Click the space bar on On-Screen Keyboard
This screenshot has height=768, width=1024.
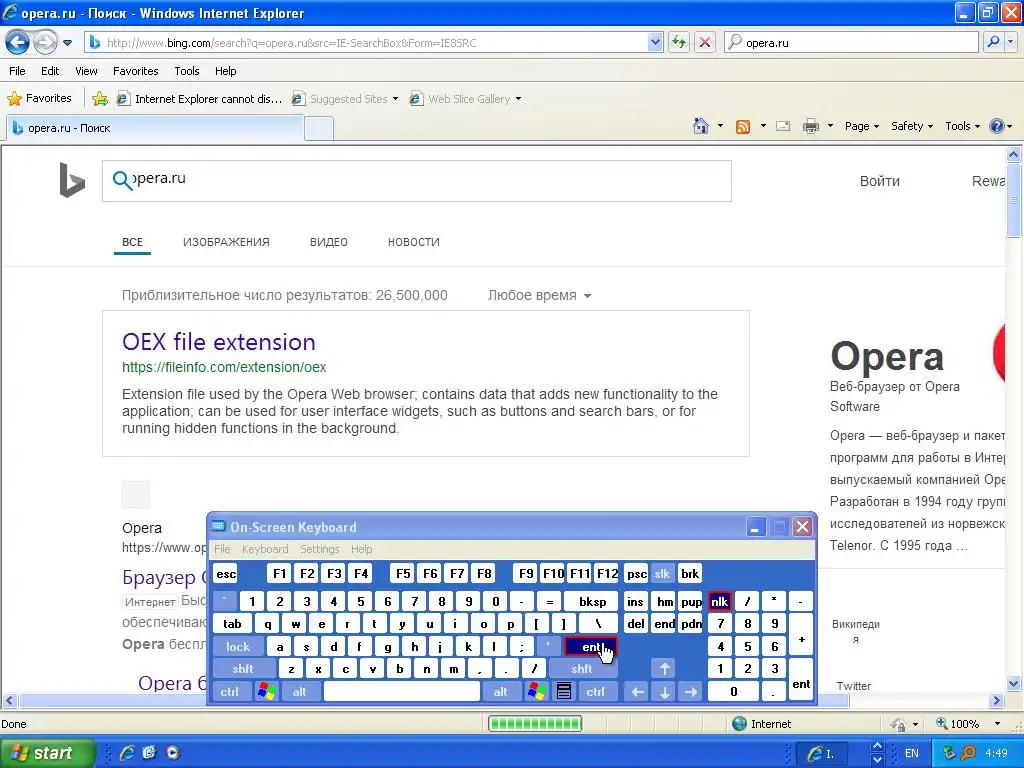click(402, 692)
